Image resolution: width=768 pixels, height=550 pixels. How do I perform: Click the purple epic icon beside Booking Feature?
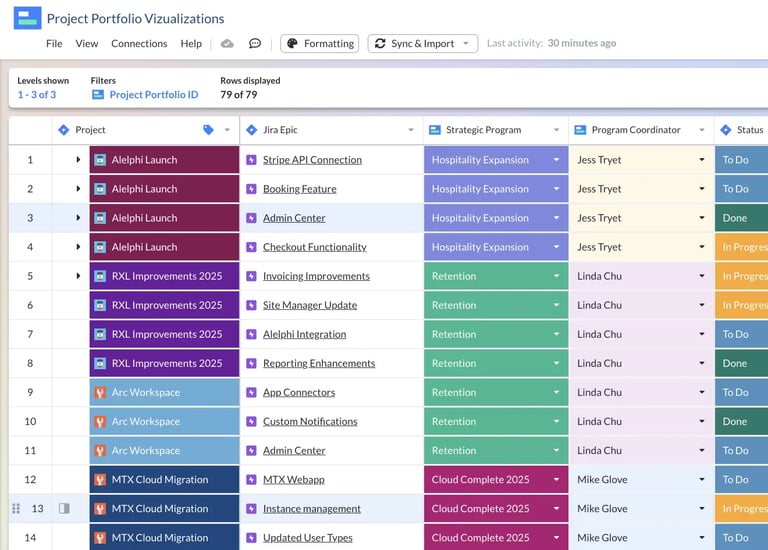point(251,189)
